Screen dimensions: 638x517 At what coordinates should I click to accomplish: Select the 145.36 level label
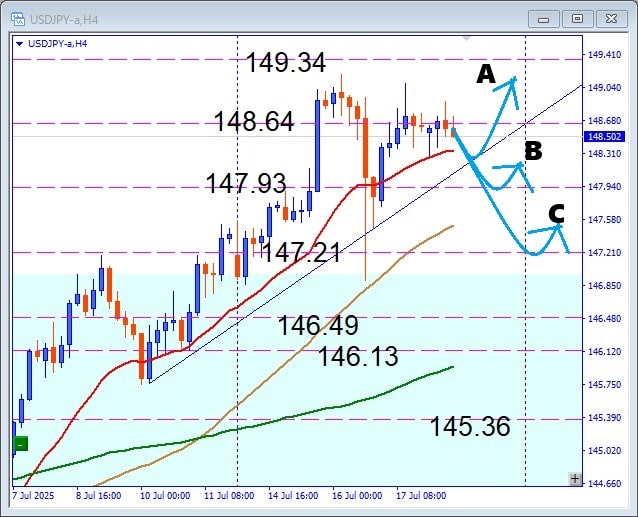click(x=470, y=426)
